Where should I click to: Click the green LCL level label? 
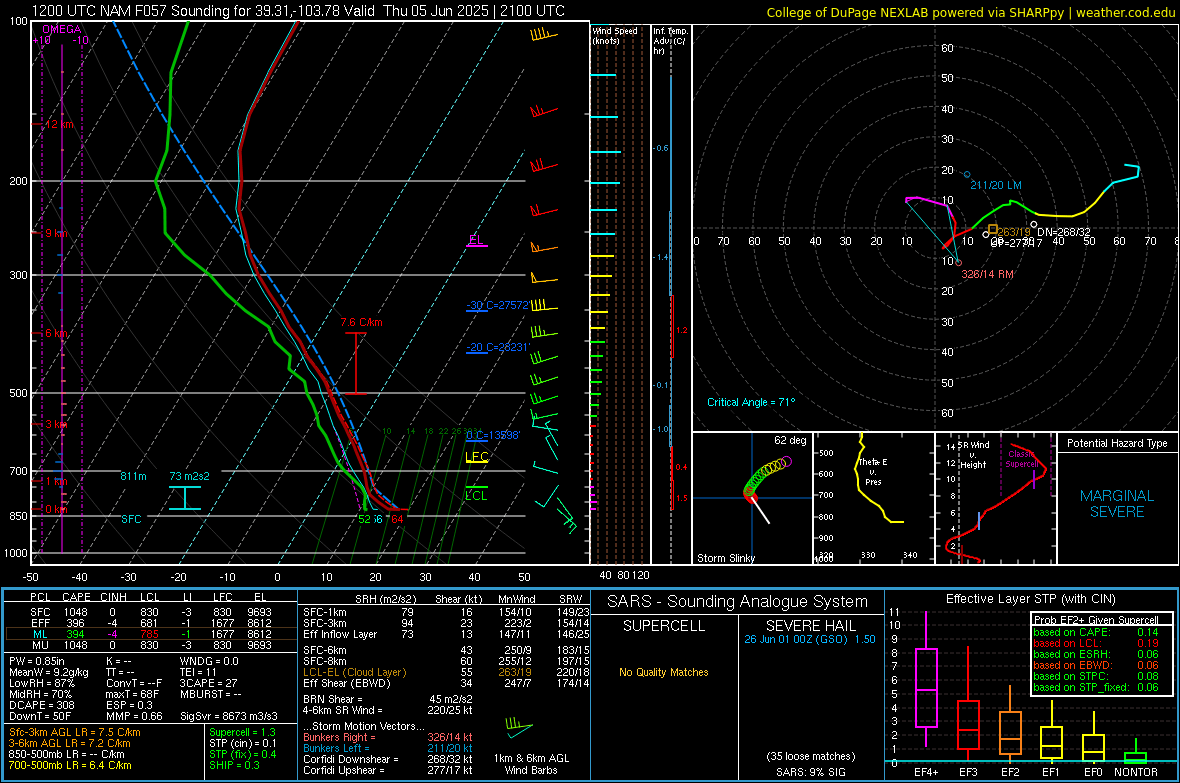[x=476, y=495]
